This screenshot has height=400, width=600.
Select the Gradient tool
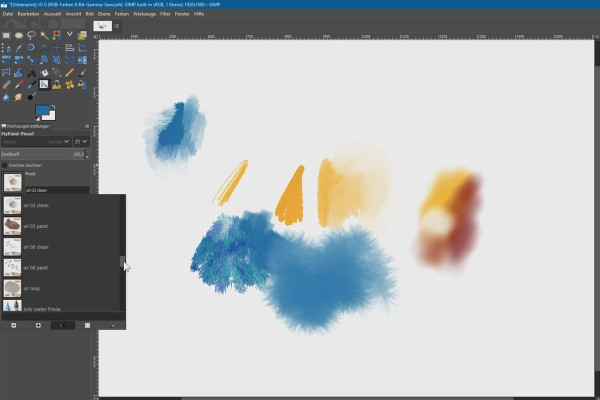click(57, 72)
